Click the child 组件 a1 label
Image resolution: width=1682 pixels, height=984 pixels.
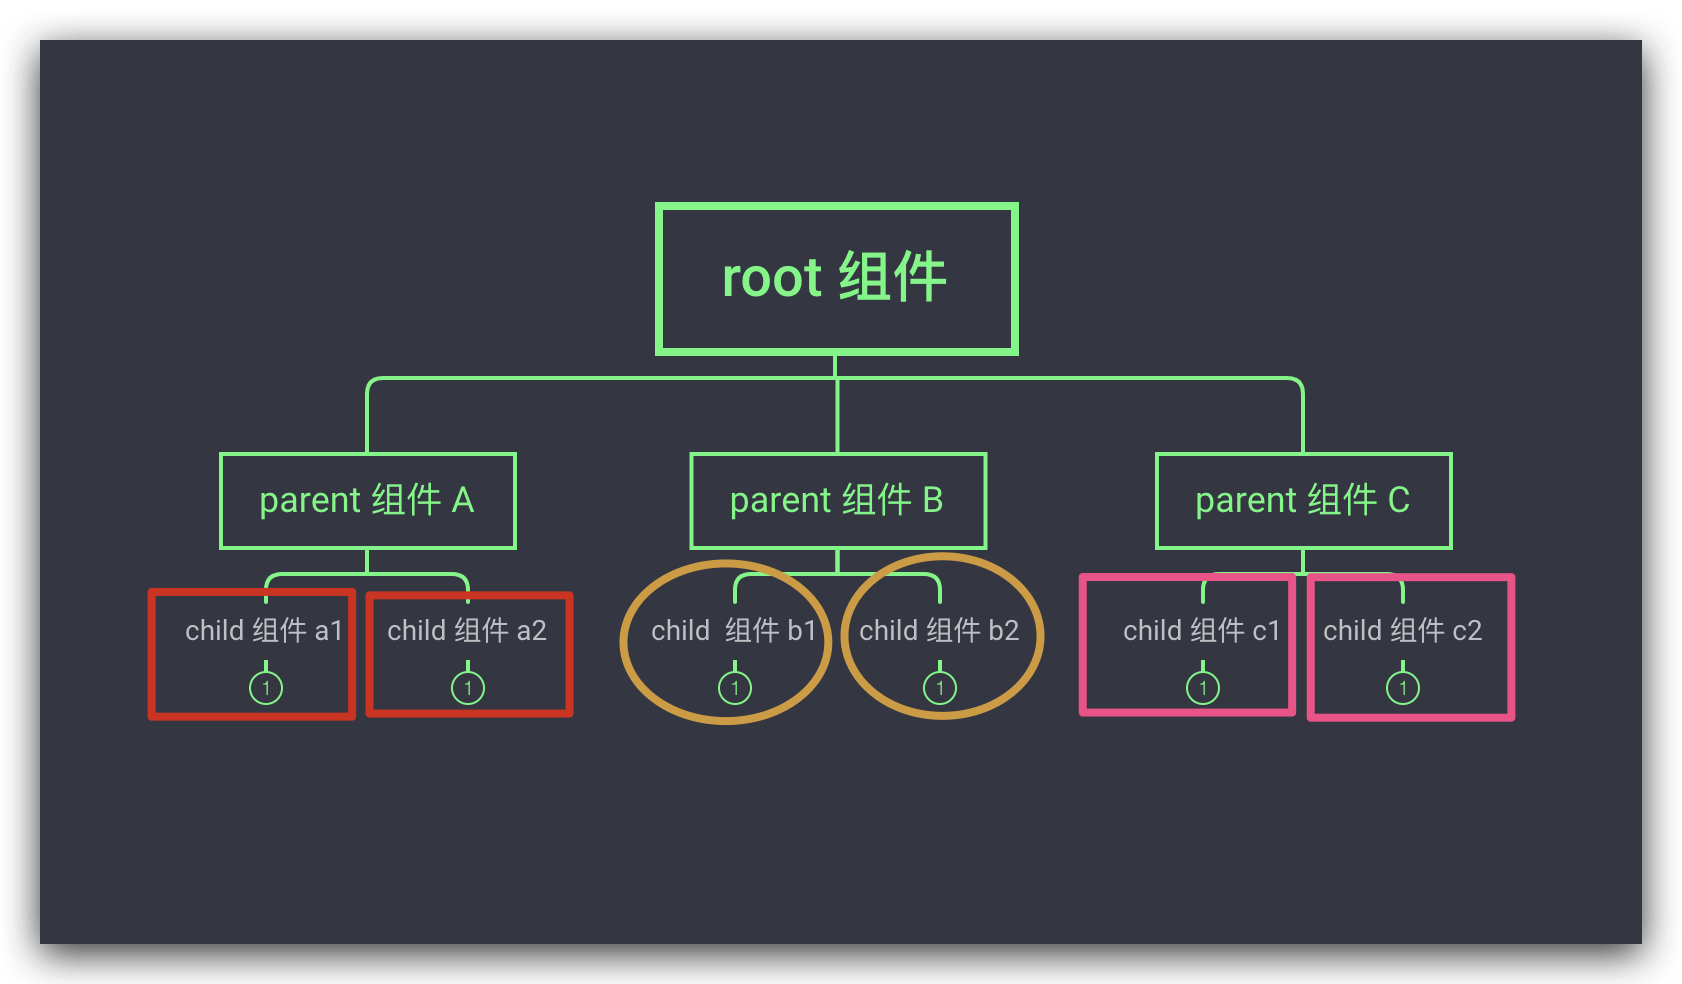[264, 631]
